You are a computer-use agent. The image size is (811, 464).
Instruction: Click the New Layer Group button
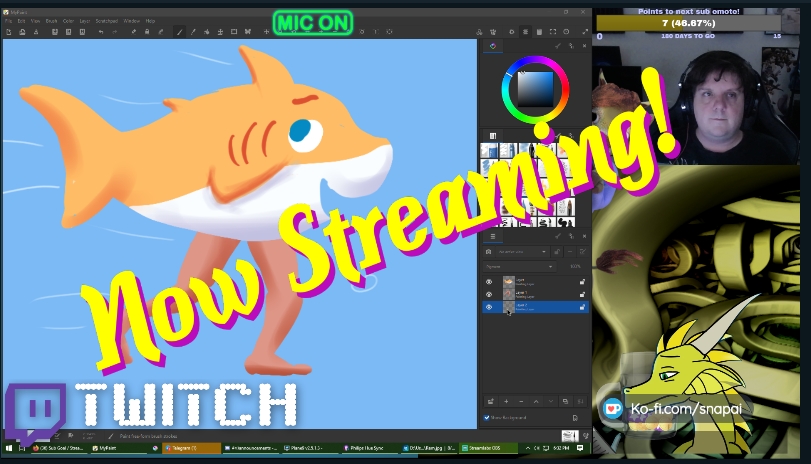point(490,401)
